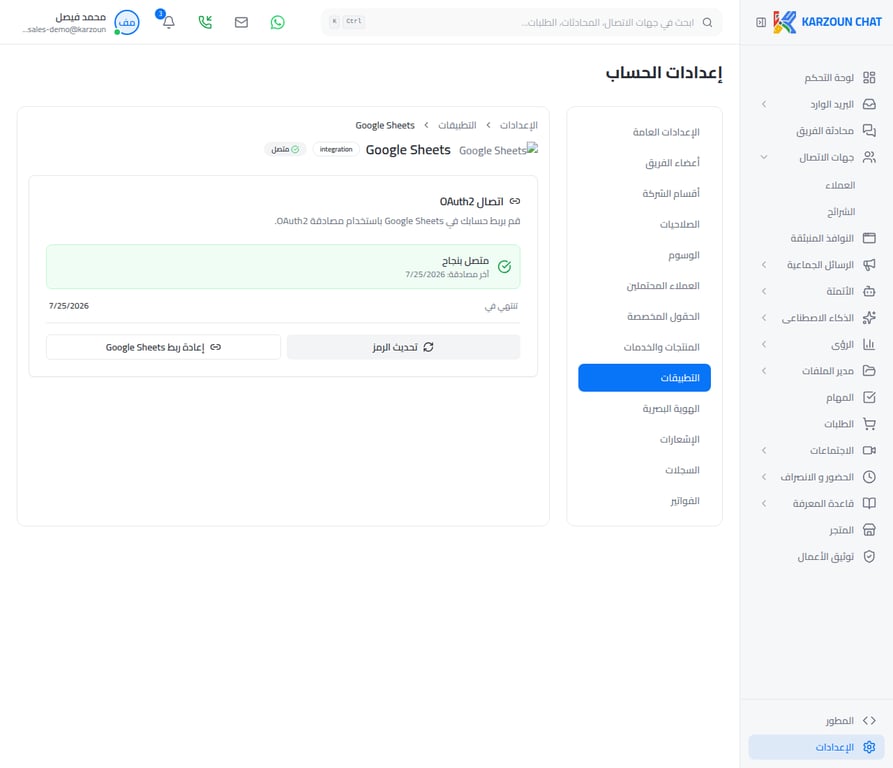Expand الأتمتة chevron
Viewport: 893px width, 768px height.
(x=764, y=291)
